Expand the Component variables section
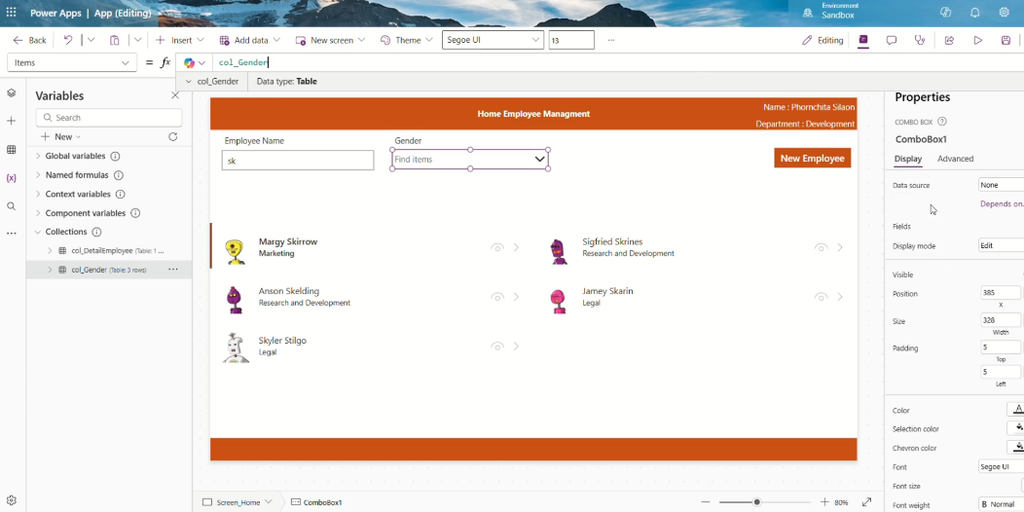 37,213
